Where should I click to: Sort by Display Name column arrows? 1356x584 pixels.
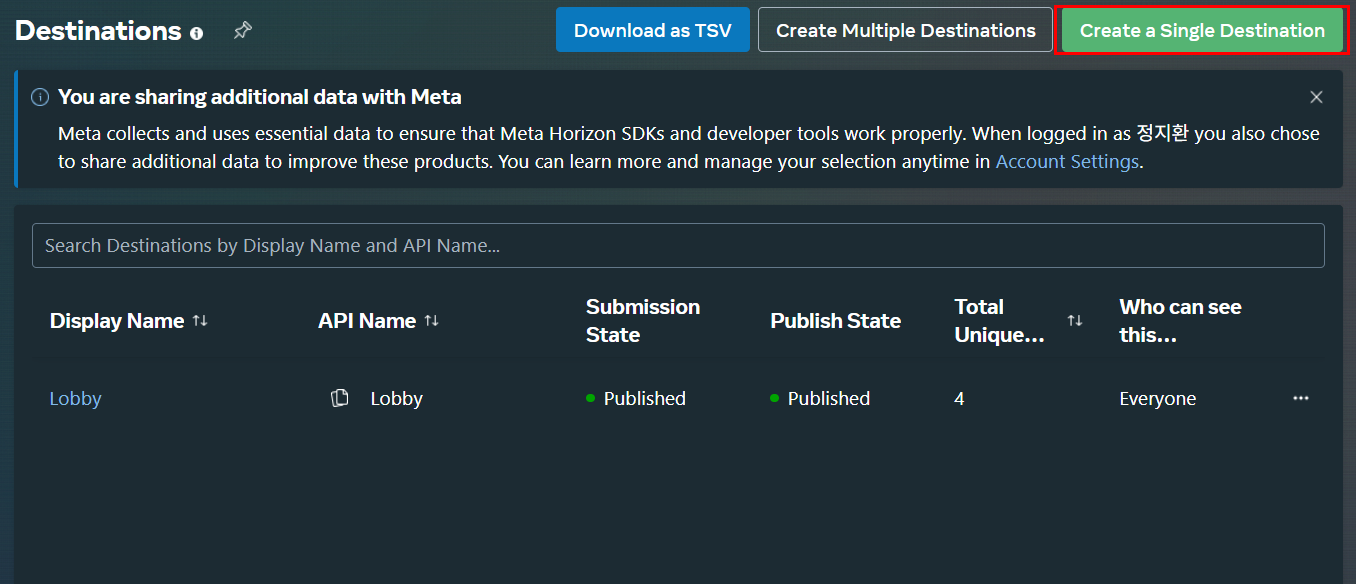(200, 320)
